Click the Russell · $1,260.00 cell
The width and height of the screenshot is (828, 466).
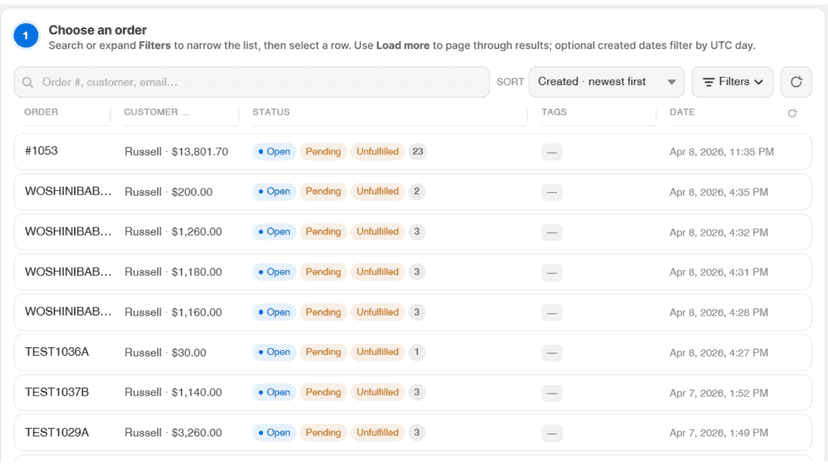point(173,232)
